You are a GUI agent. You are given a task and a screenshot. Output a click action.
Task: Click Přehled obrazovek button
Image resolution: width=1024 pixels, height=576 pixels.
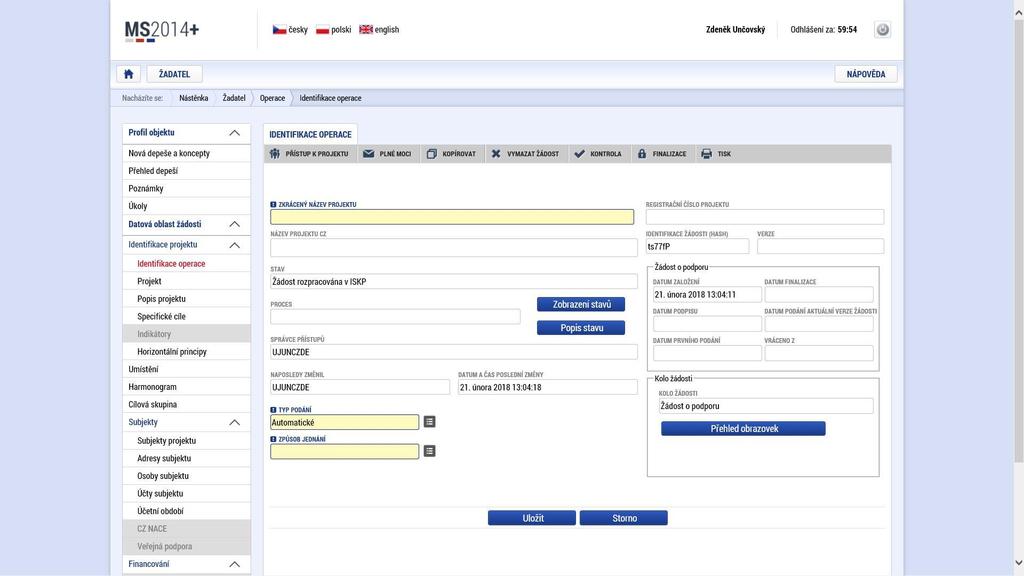pyautogui.click(x=743, y=428)
